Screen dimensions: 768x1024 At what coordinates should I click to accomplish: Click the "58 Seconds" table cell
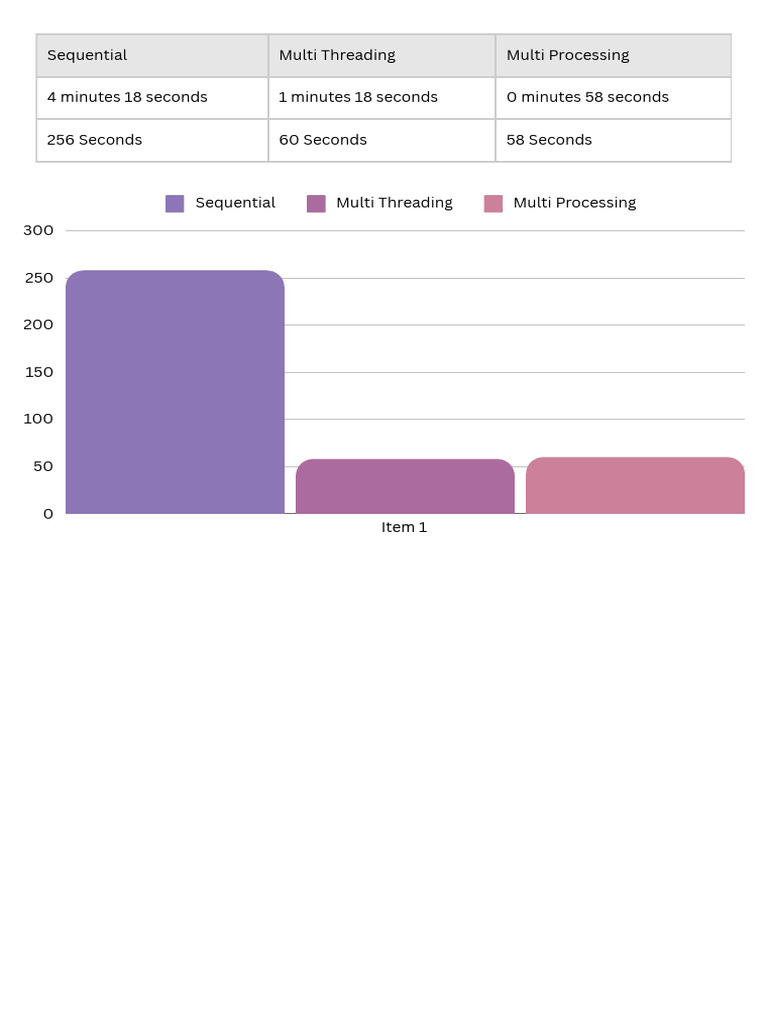[x=613, y=140]
